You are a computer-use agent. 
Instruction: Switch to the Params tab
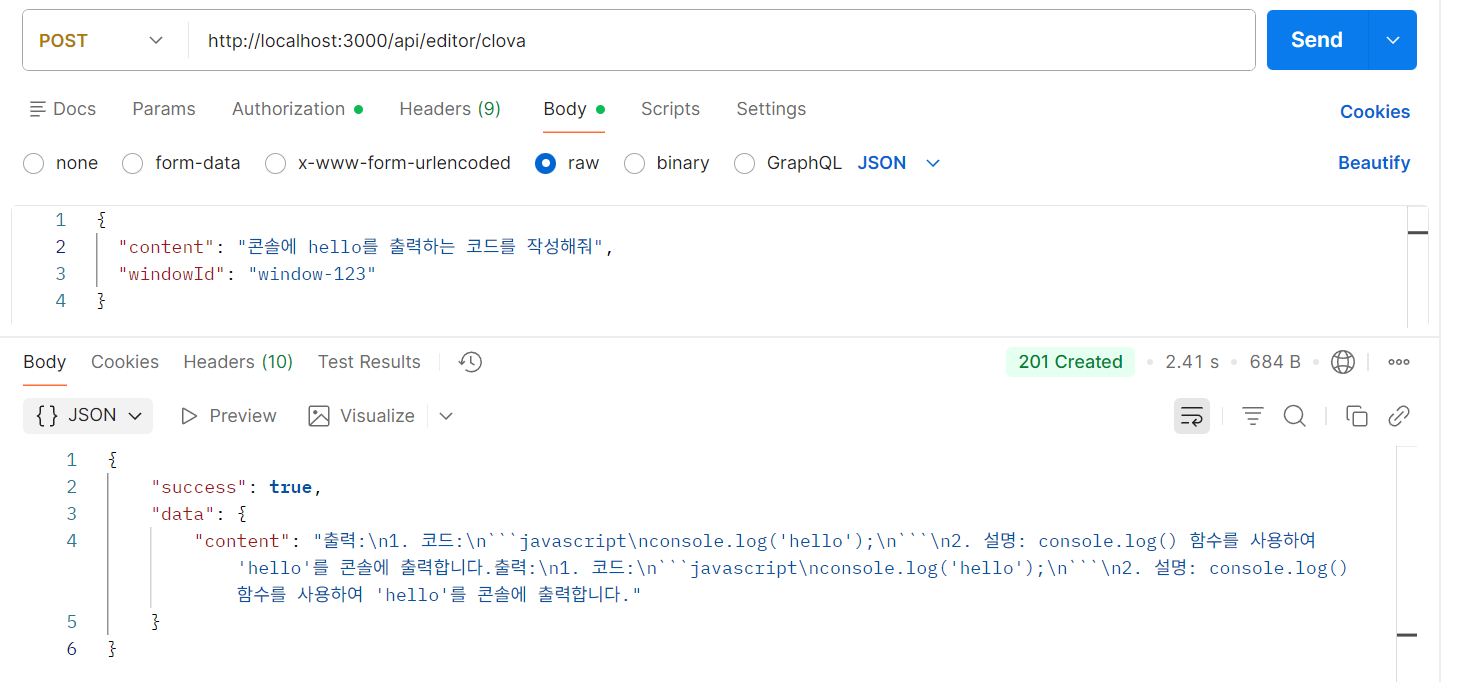[x=164, y=109]
